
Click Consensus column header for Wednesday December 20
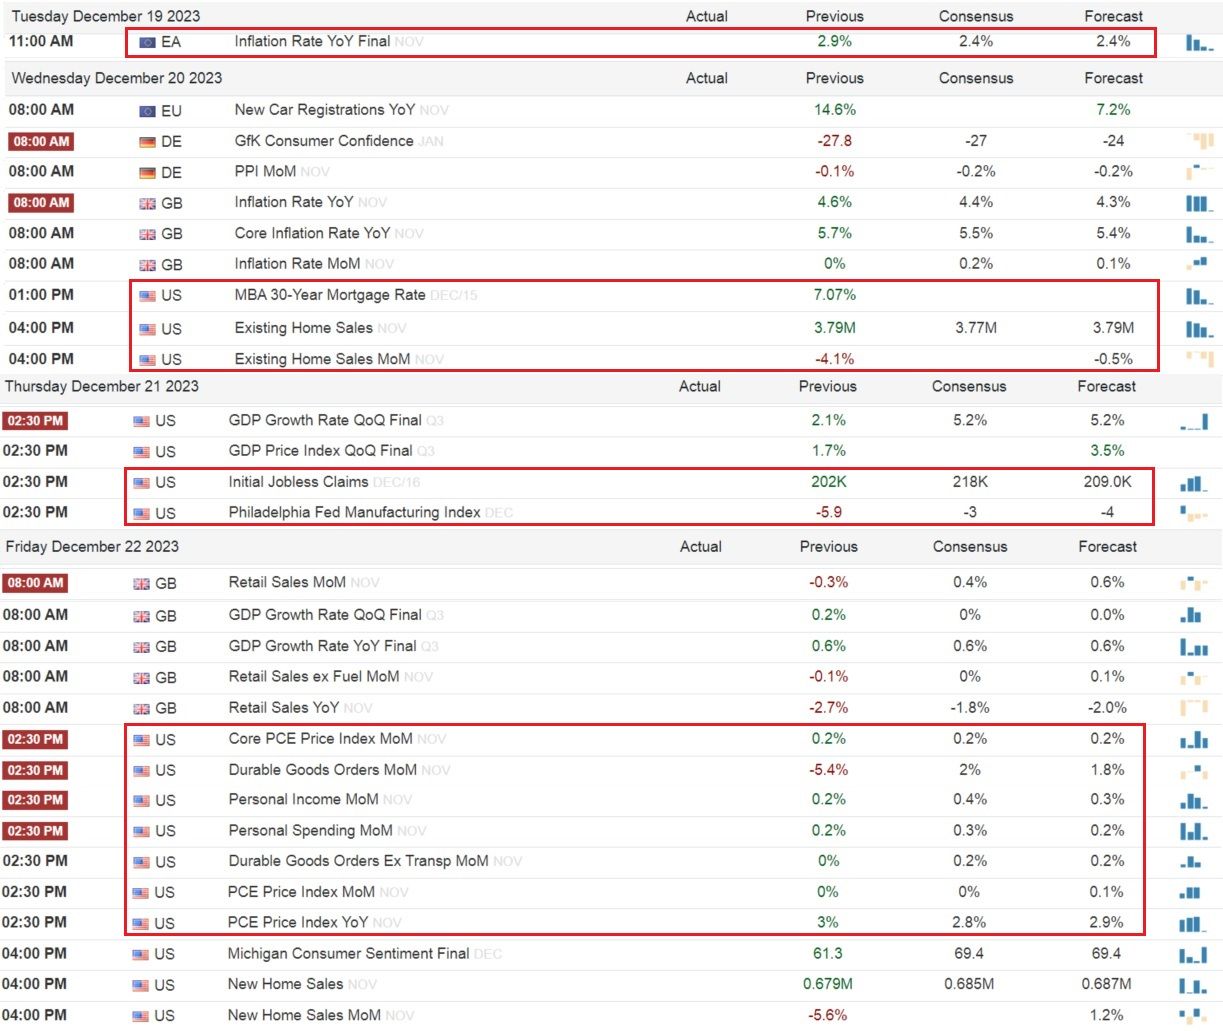(x=975, y=78)
